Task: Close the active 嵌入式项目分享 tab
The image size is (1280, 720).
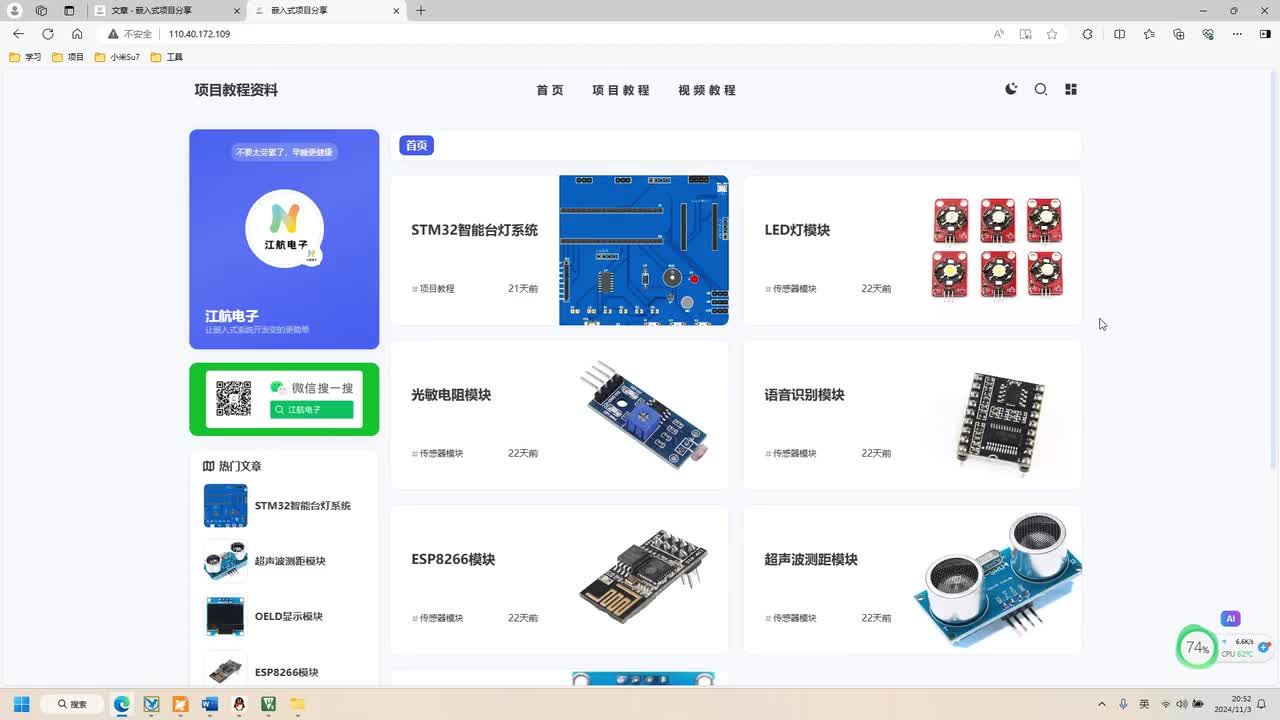Action: 396,11
